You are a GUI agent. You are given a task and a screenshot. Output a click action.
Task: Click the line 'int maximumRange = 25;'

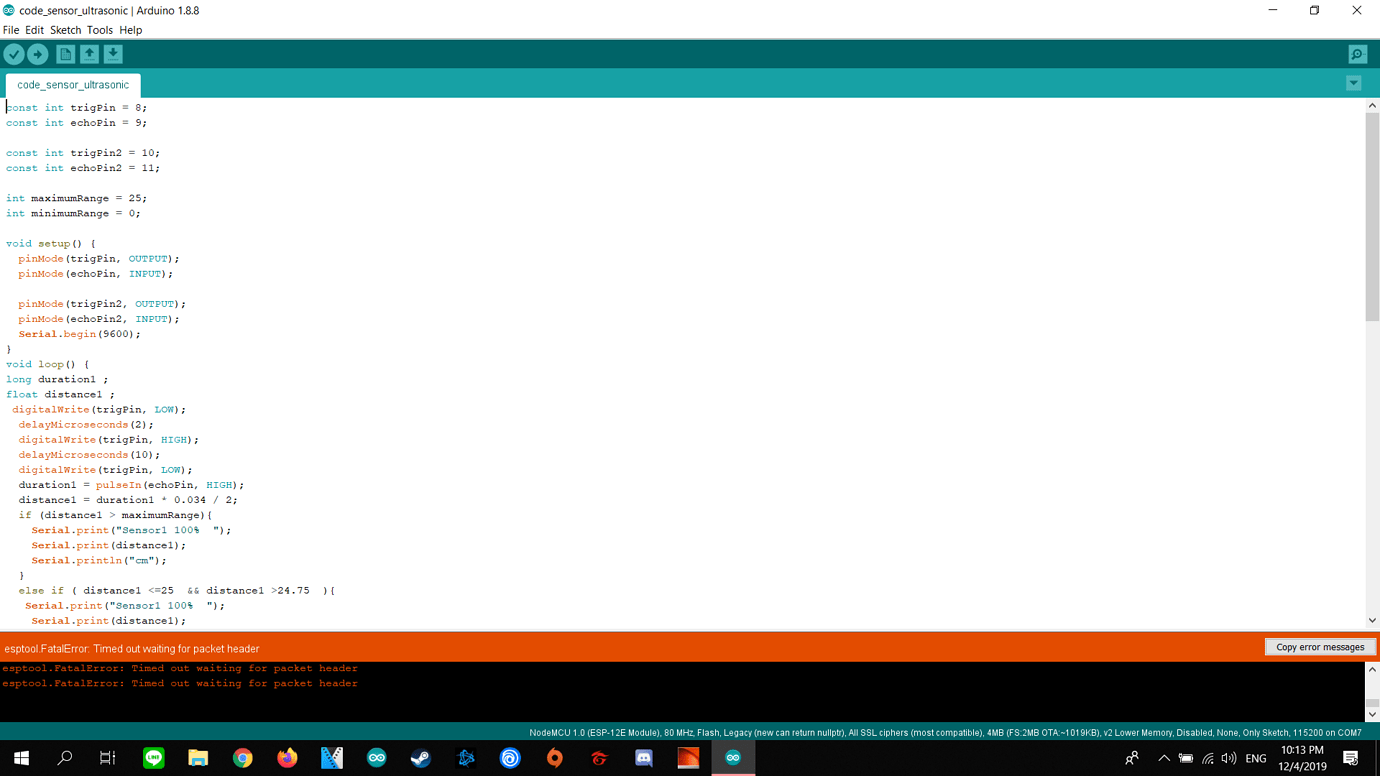(76, 198)
